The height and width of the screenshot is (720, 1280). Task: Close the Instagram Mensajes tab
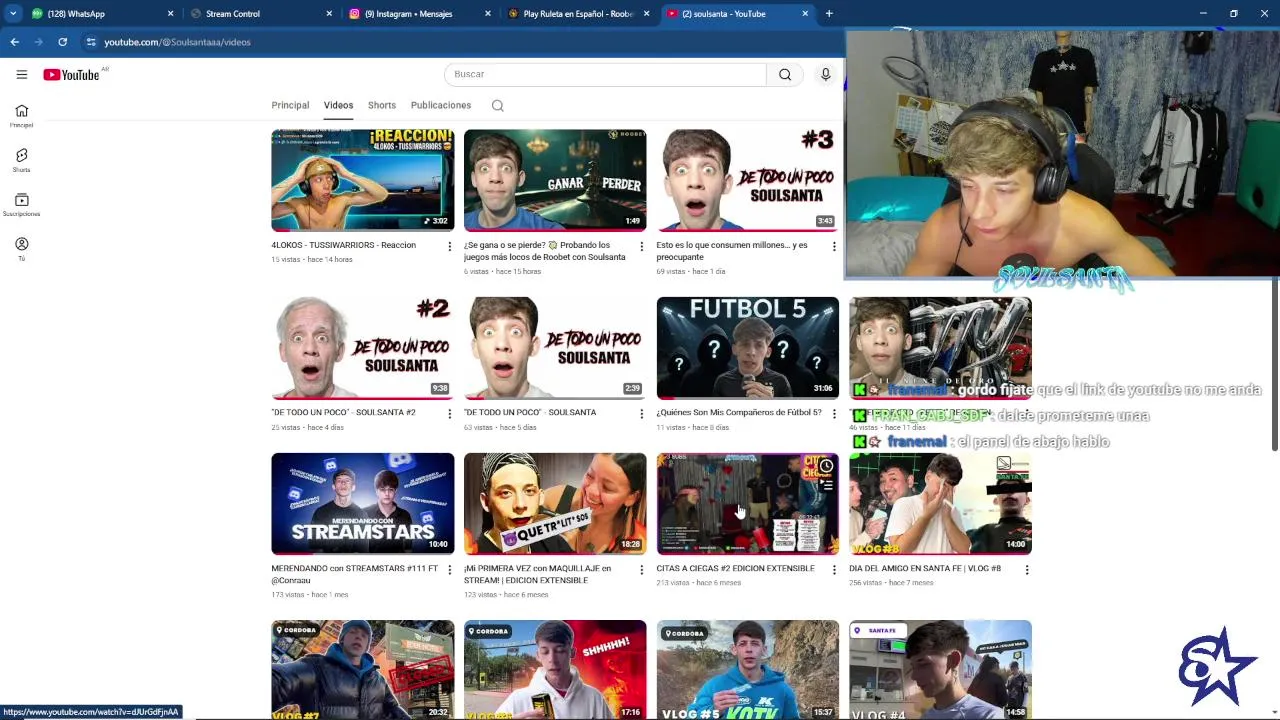[488, 14]
